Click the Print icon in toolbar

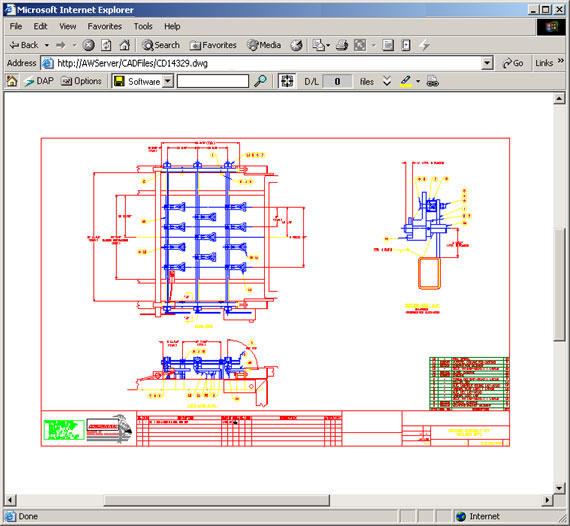(x=342, y=45)
